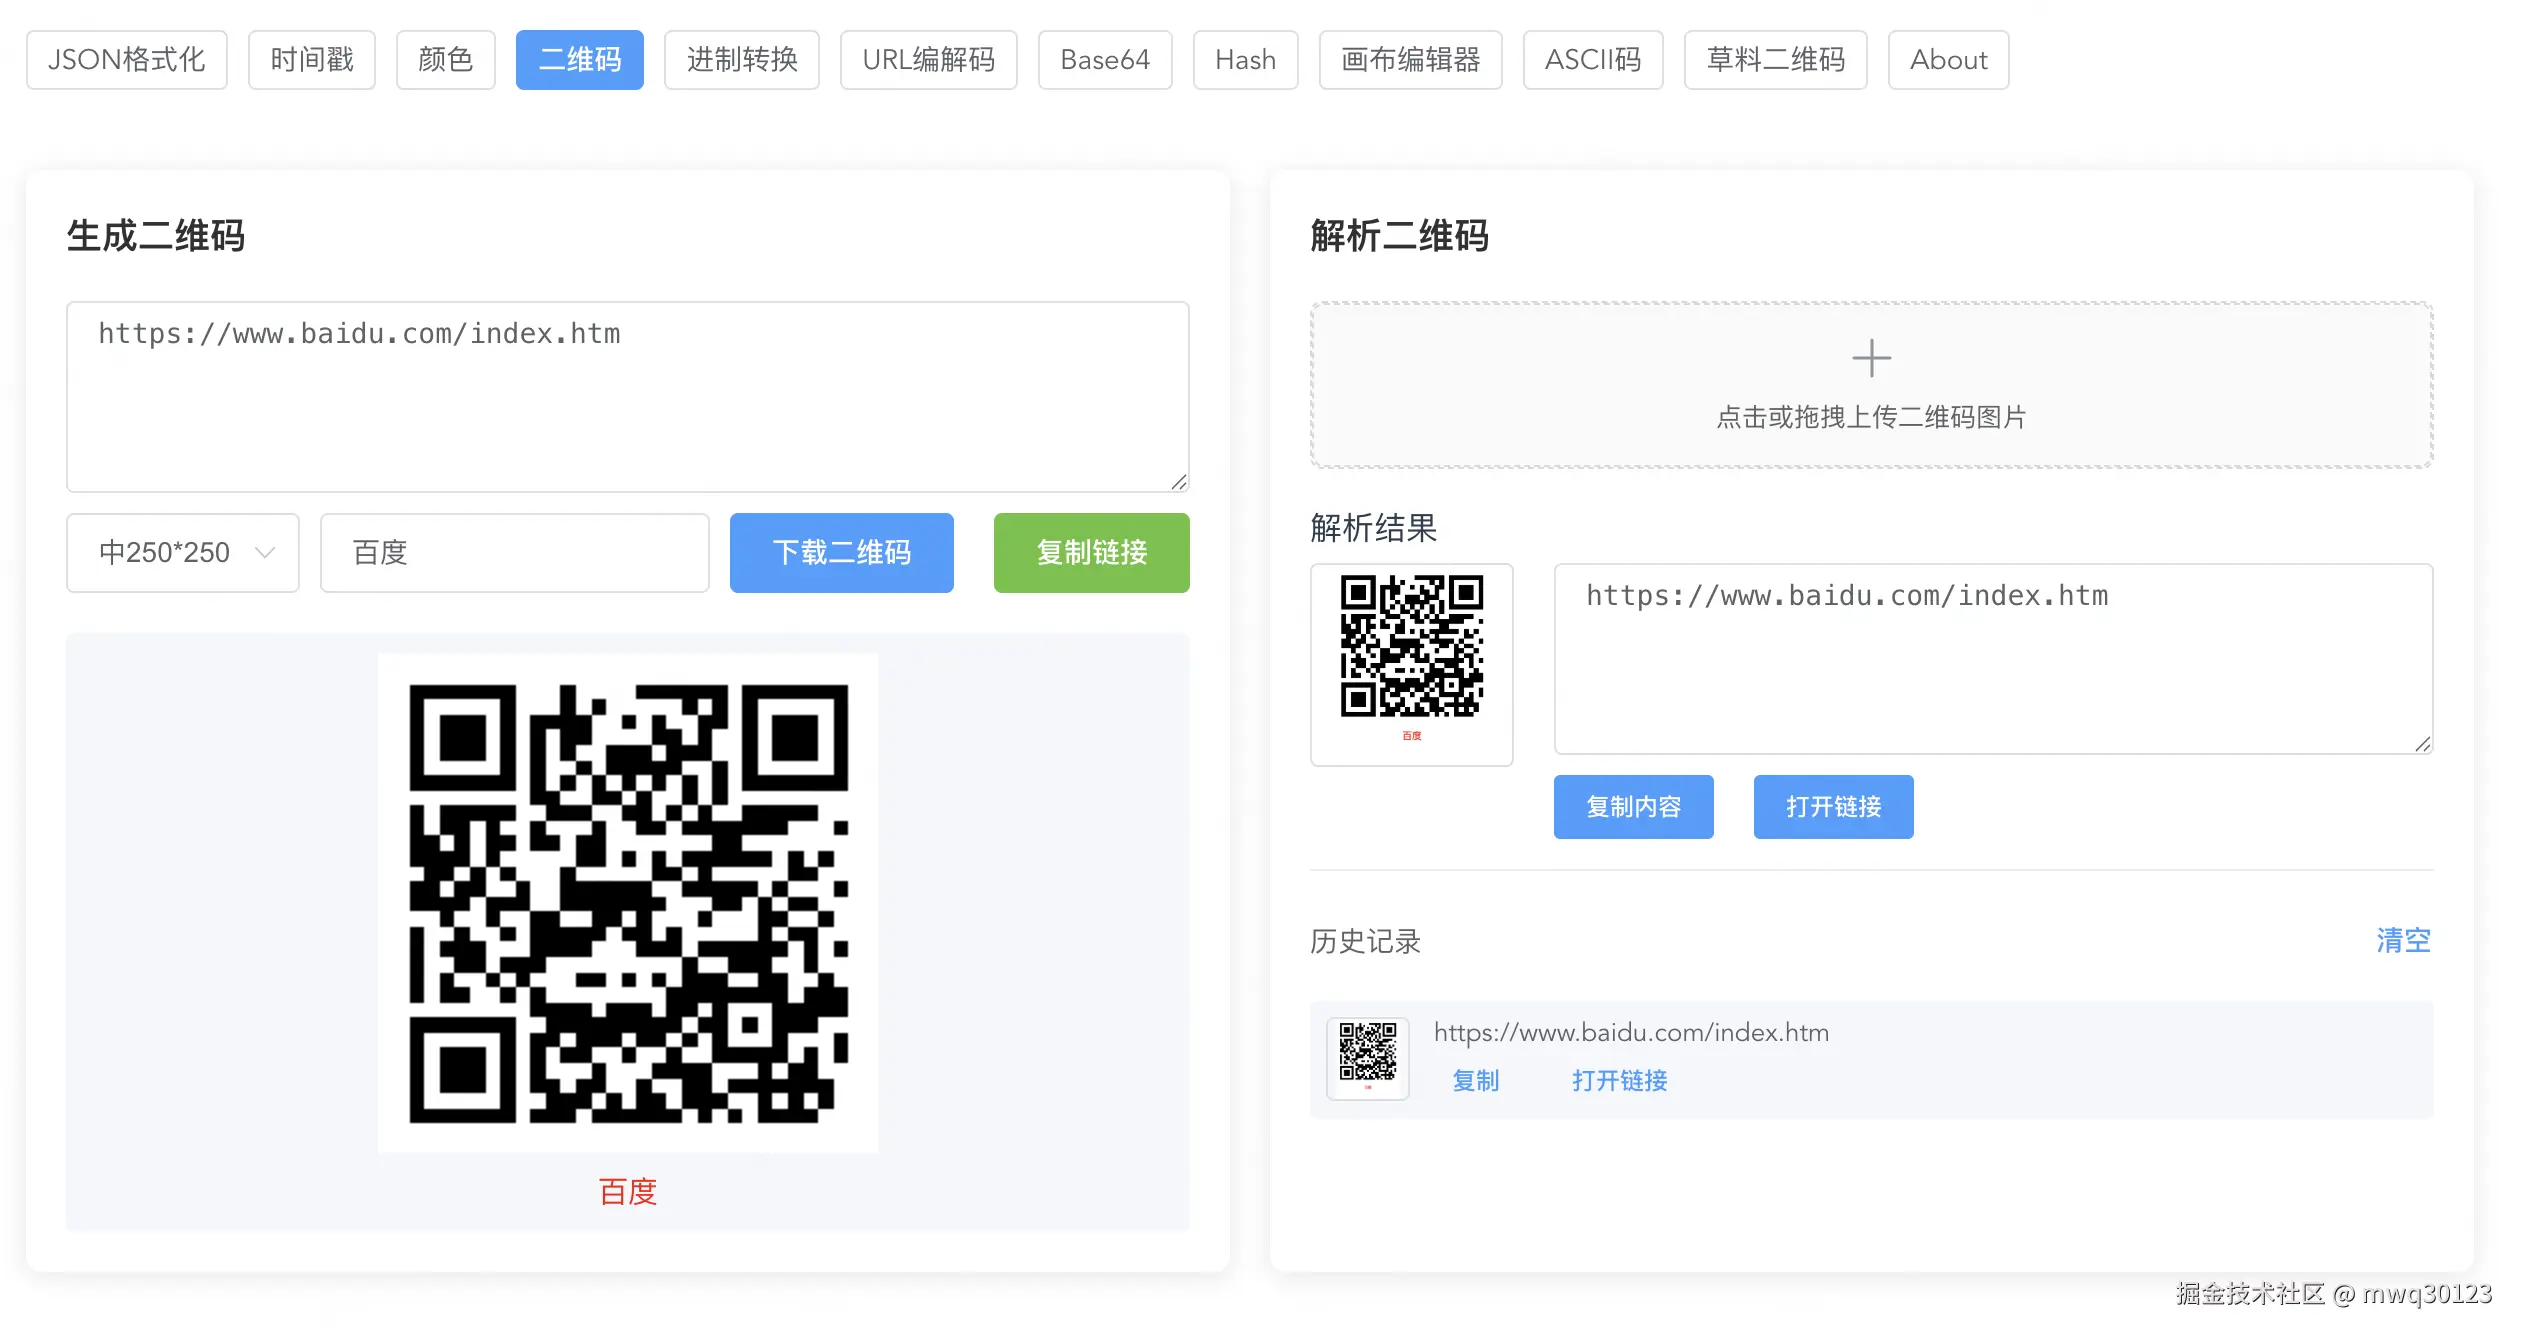Click the 解析结果 label

click(x=1374, y=528)
